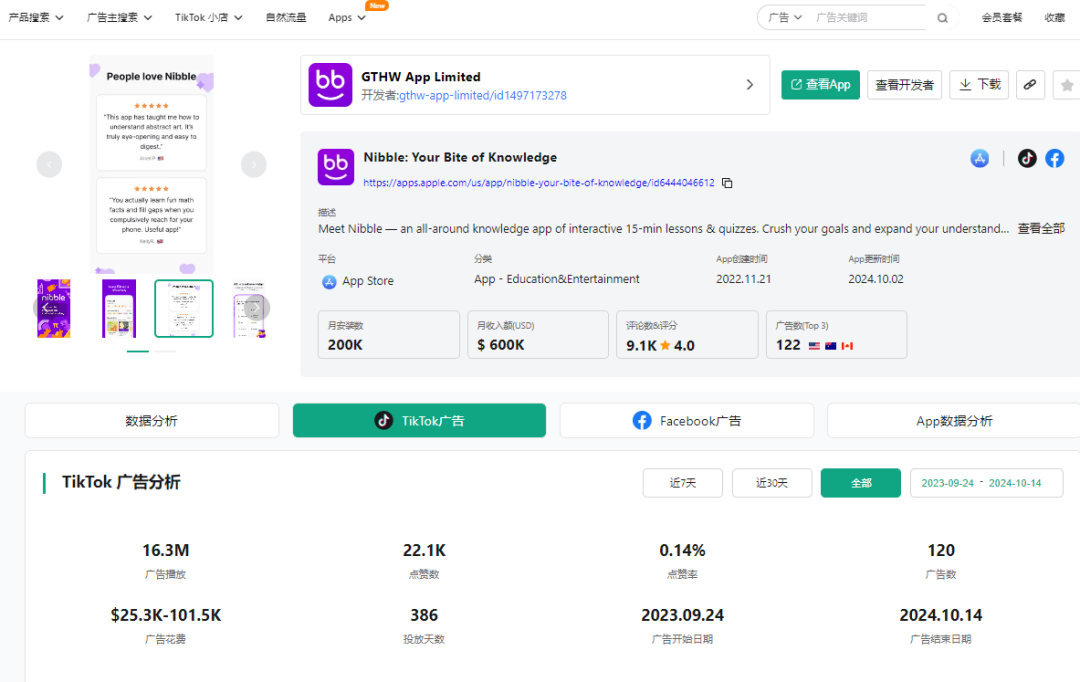
Task: Click the $25.3K-101.5K 广告花费 value
Action: click(165, 615)
